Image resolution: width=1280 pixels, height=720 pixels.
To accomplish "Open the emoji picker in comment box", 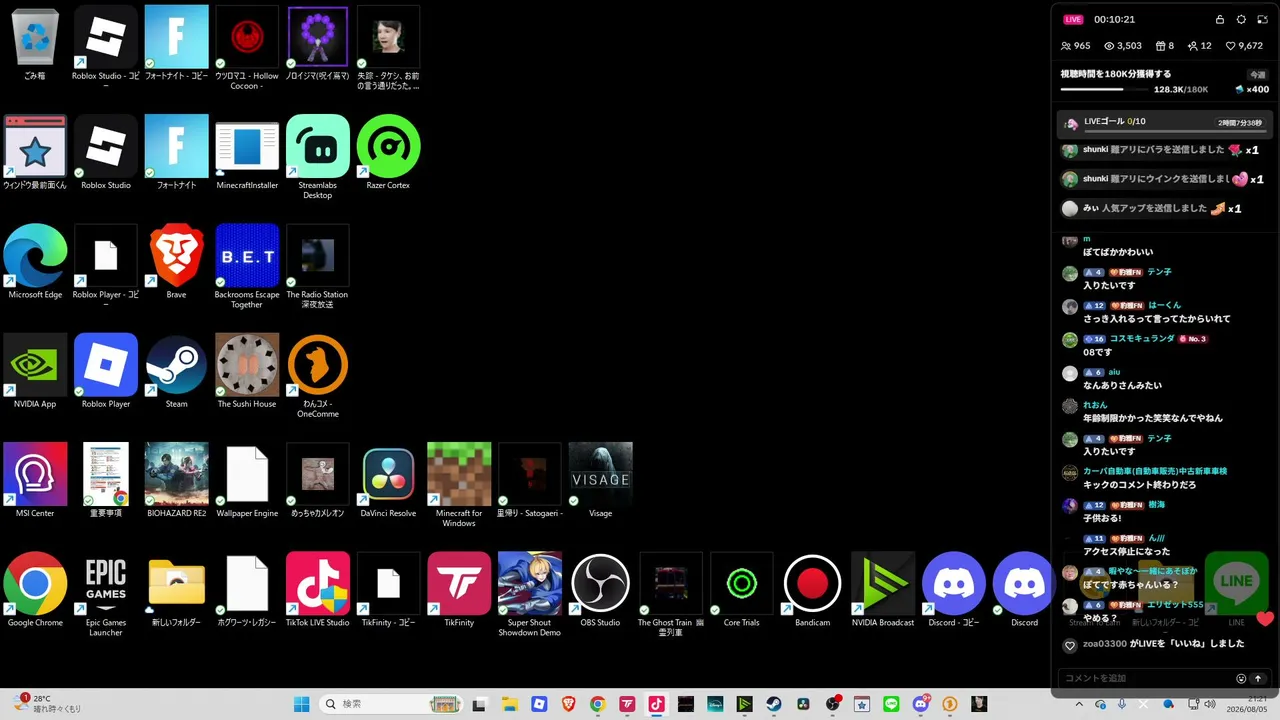I will point(1241,678).
